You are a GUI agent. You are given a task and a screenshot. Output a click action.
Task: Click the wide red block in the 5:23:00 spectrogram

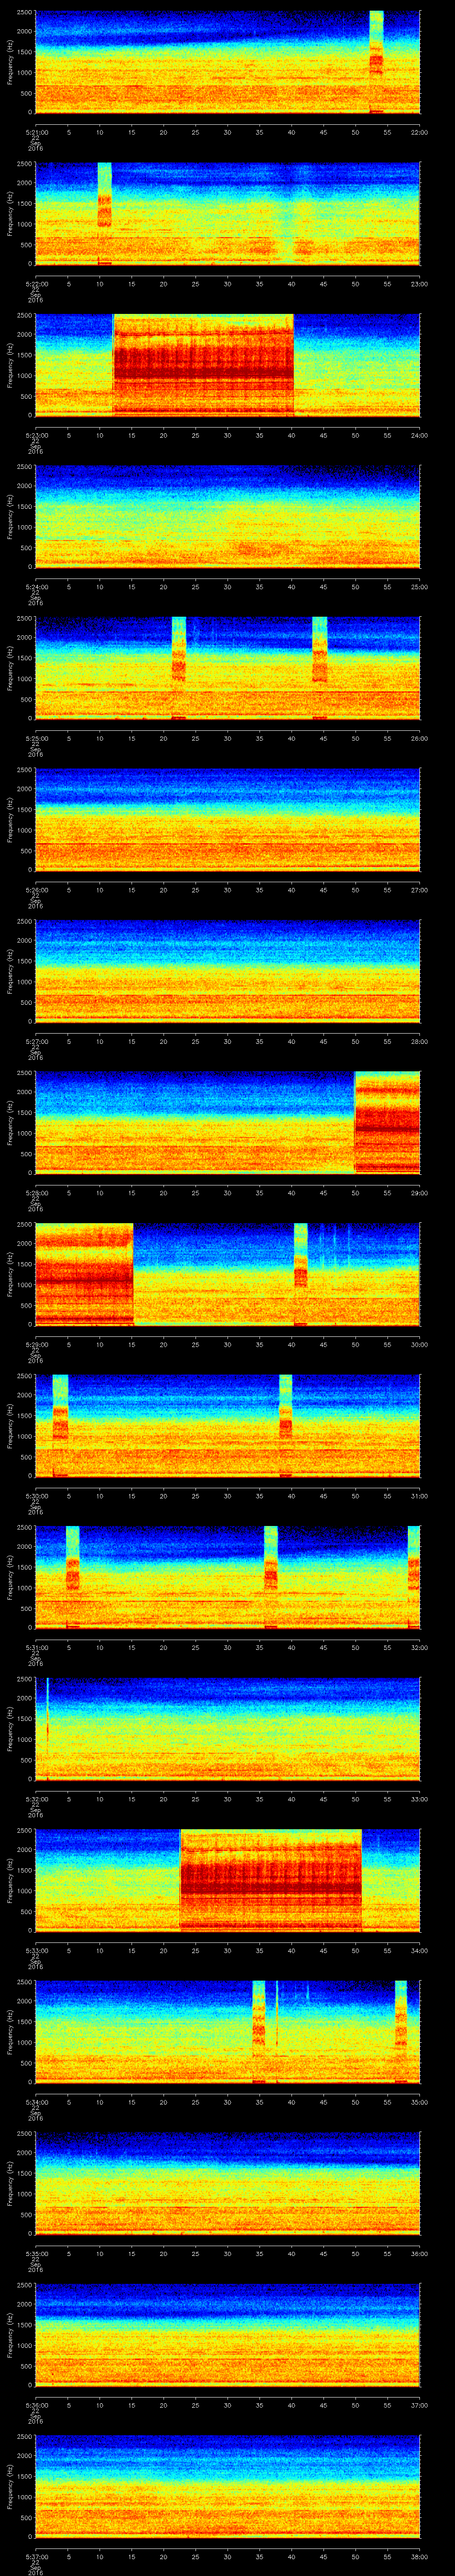tap(203, 364)
